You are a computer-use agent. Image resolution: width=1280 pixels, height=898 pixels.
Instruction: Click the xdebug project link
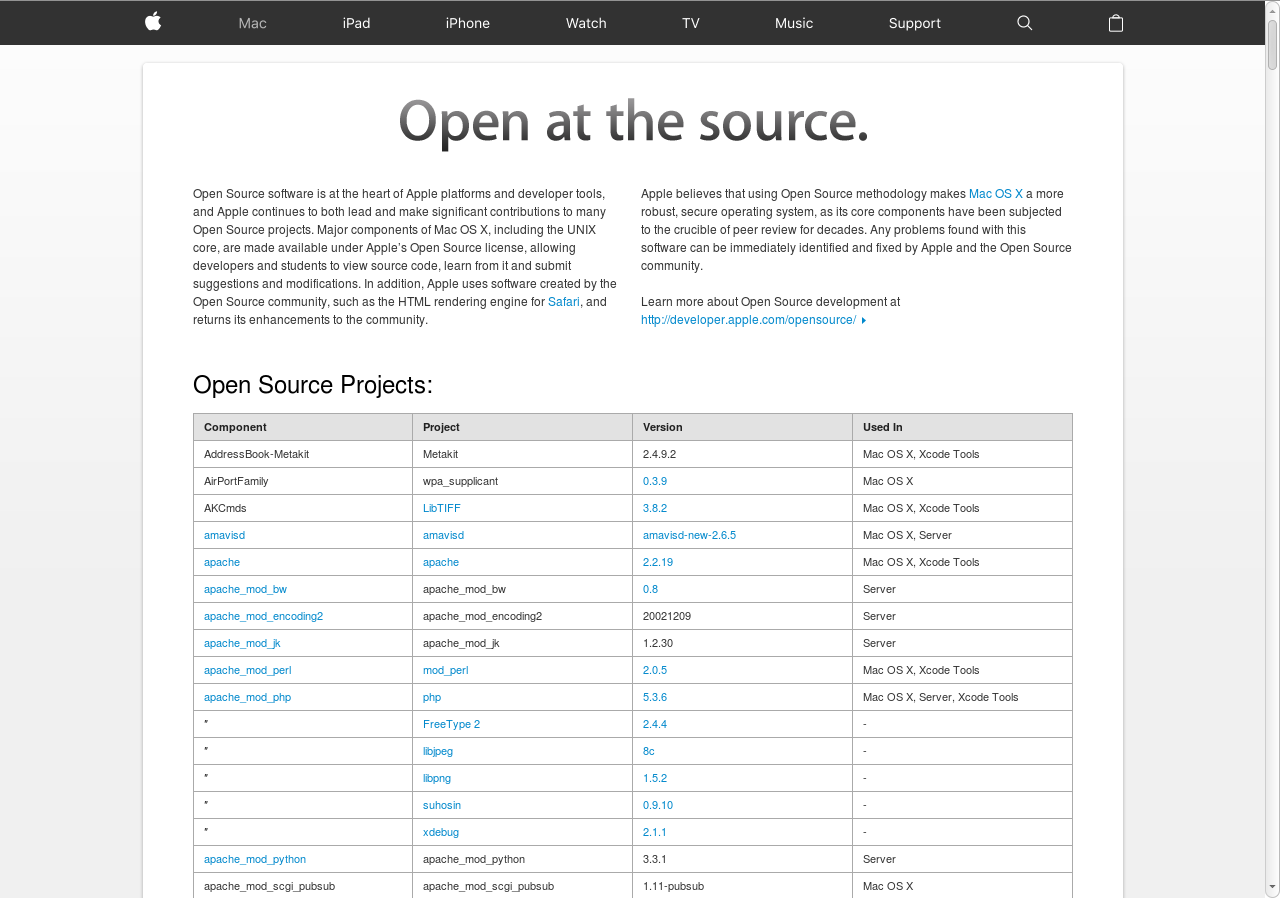pyautogui.click(x=440, y=832)
